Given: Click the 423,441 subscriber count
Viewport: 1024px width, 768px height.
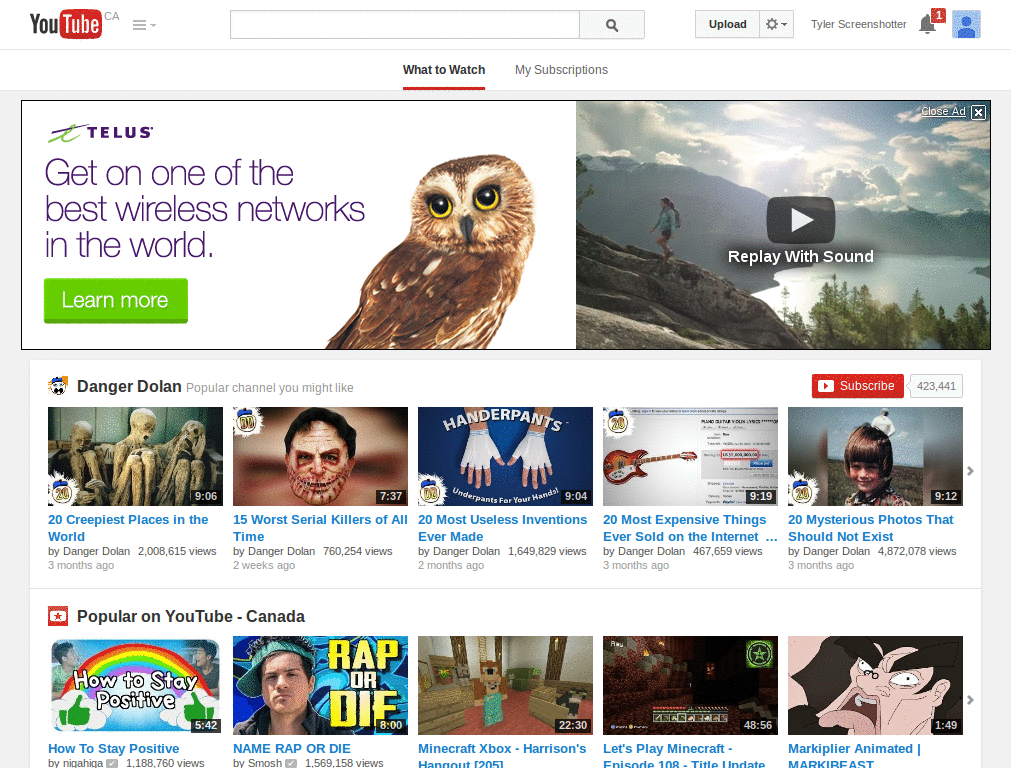Looking at the screenshot, I should point(936,386).
